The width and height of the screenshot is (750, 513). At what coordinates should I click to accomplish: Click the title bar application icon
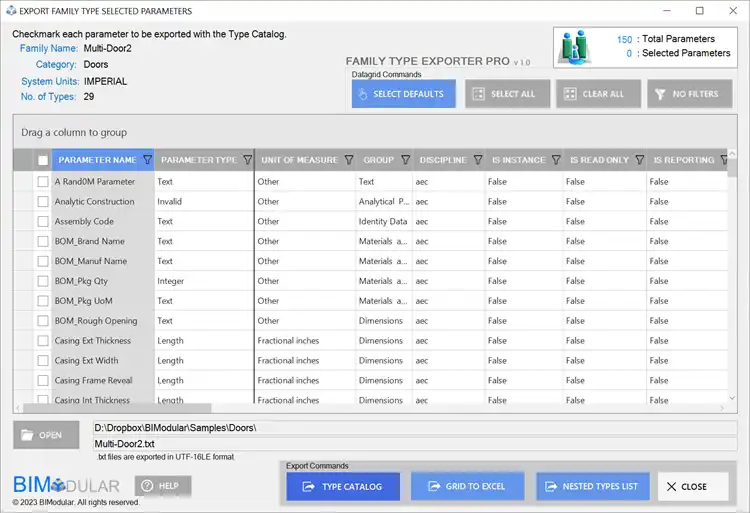pyautogui.click(x=11, y=11)
